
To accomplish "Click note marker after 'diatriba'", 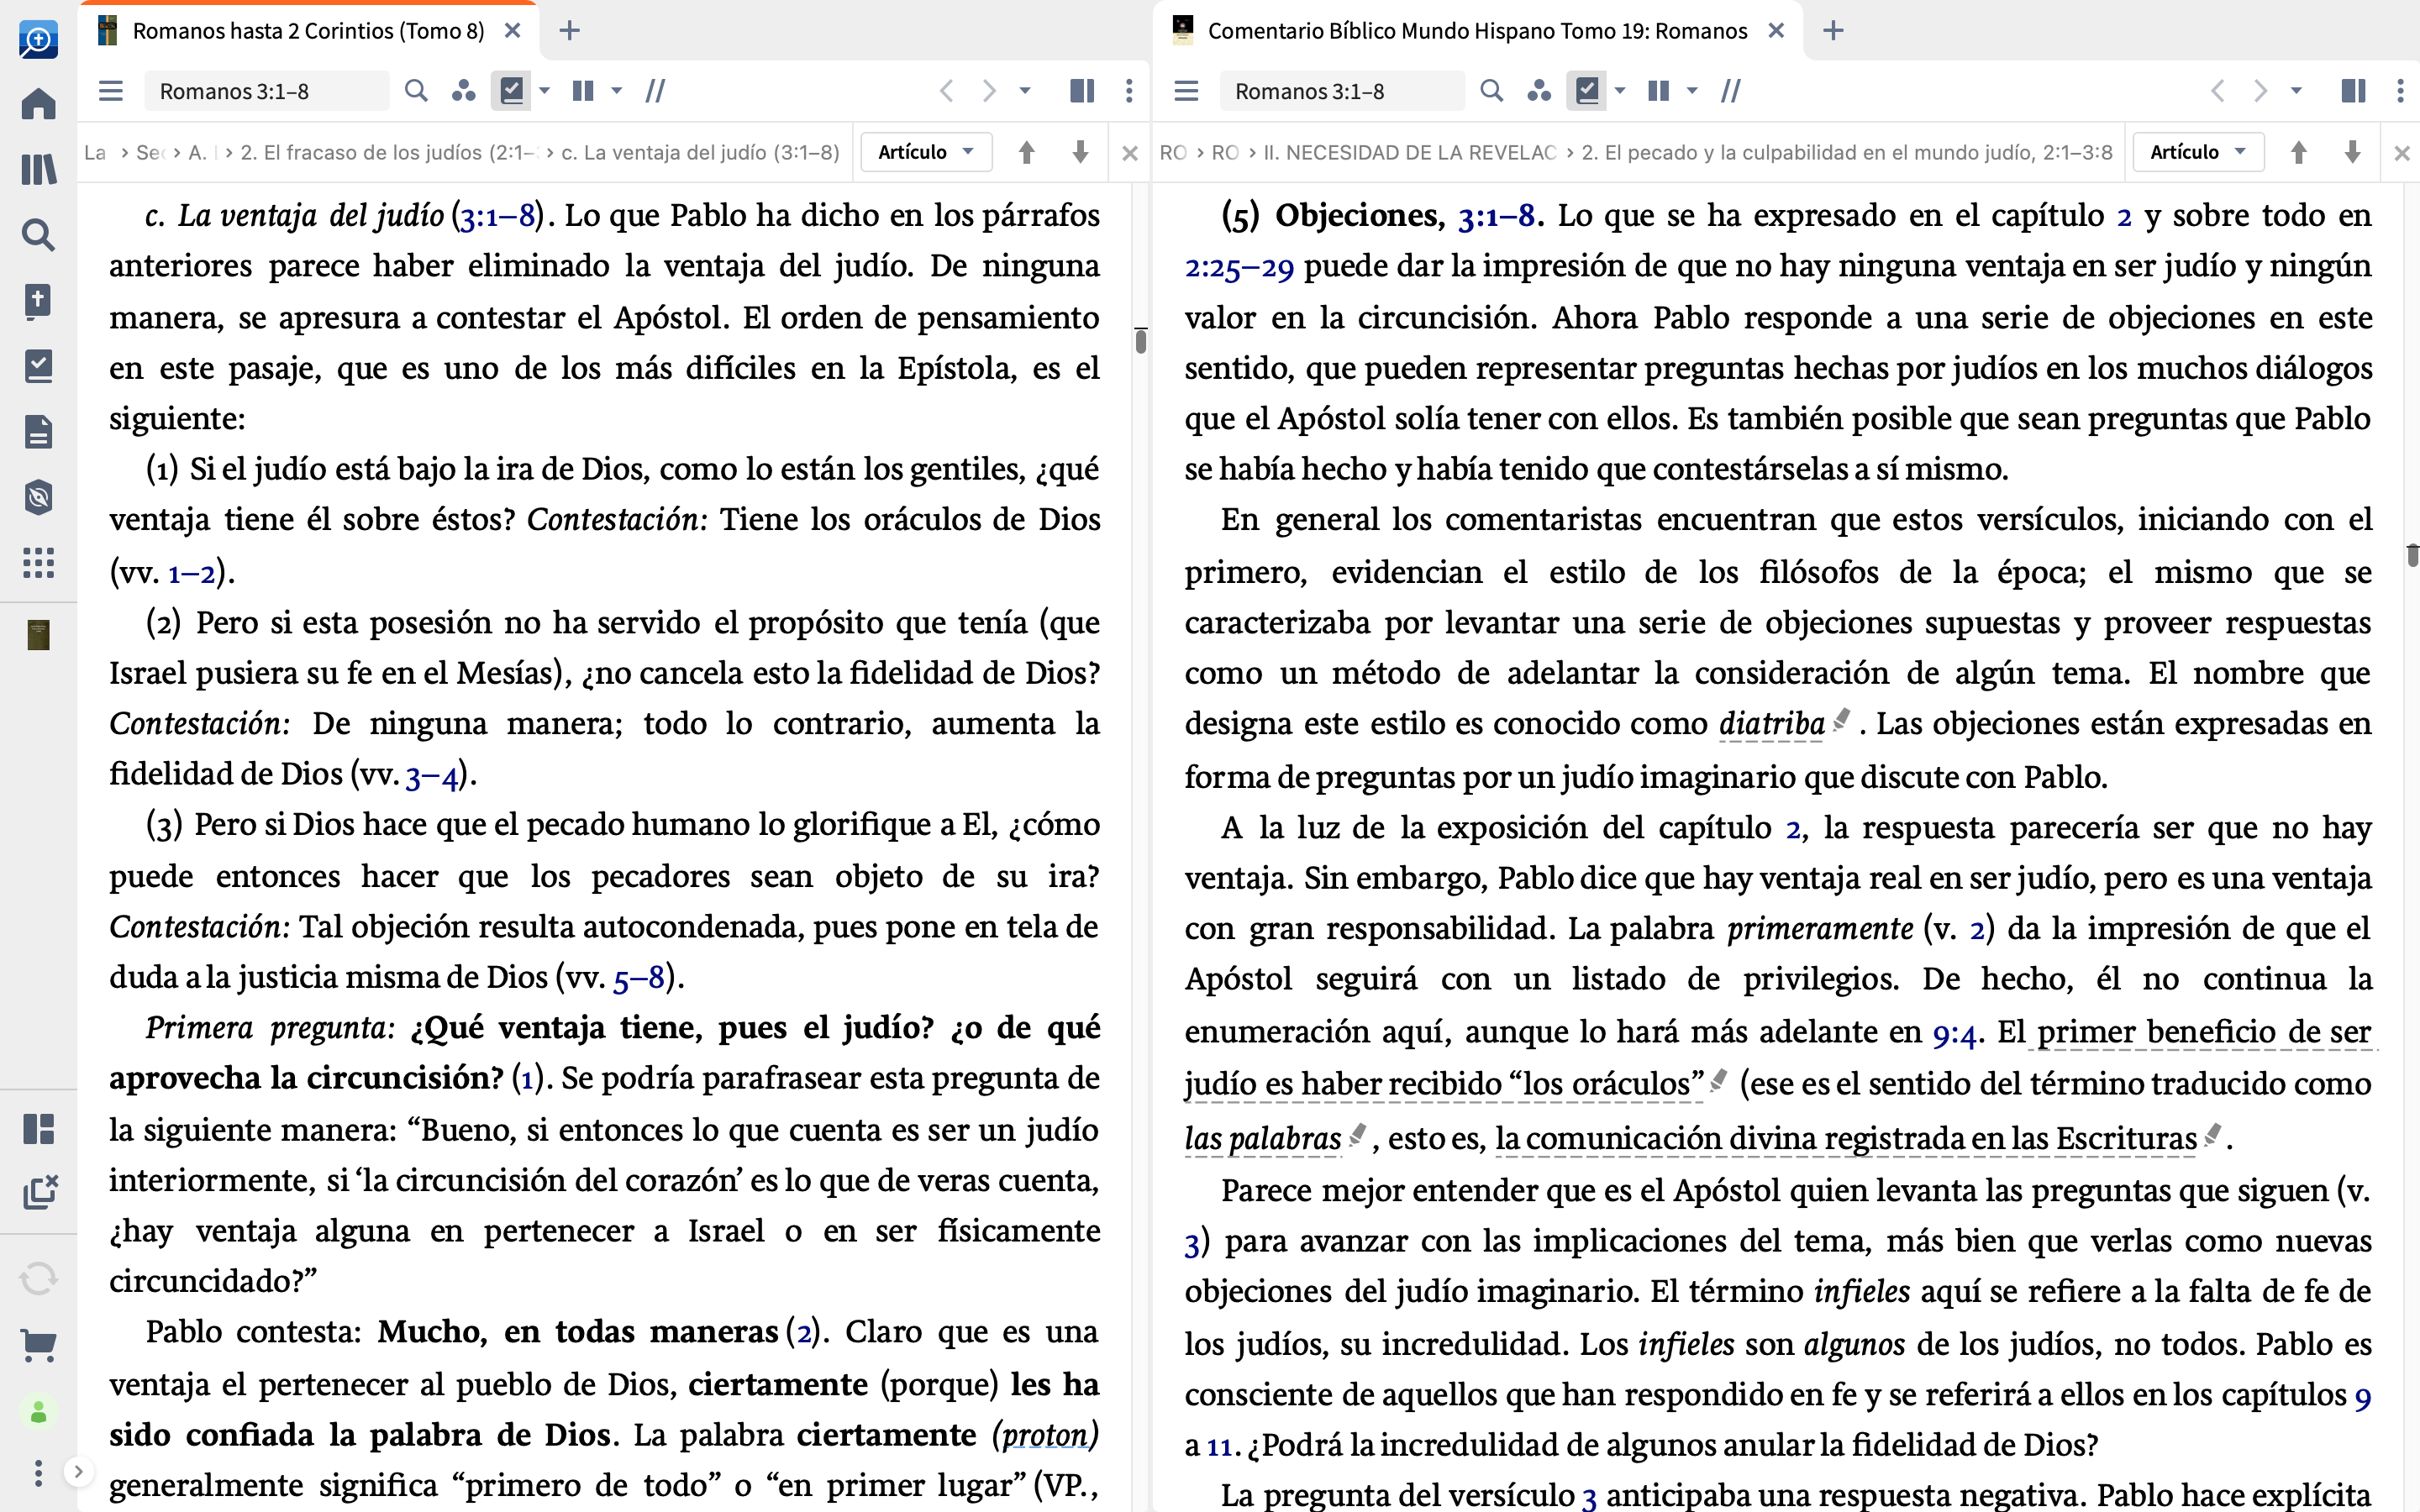I will coord(1841,719).
